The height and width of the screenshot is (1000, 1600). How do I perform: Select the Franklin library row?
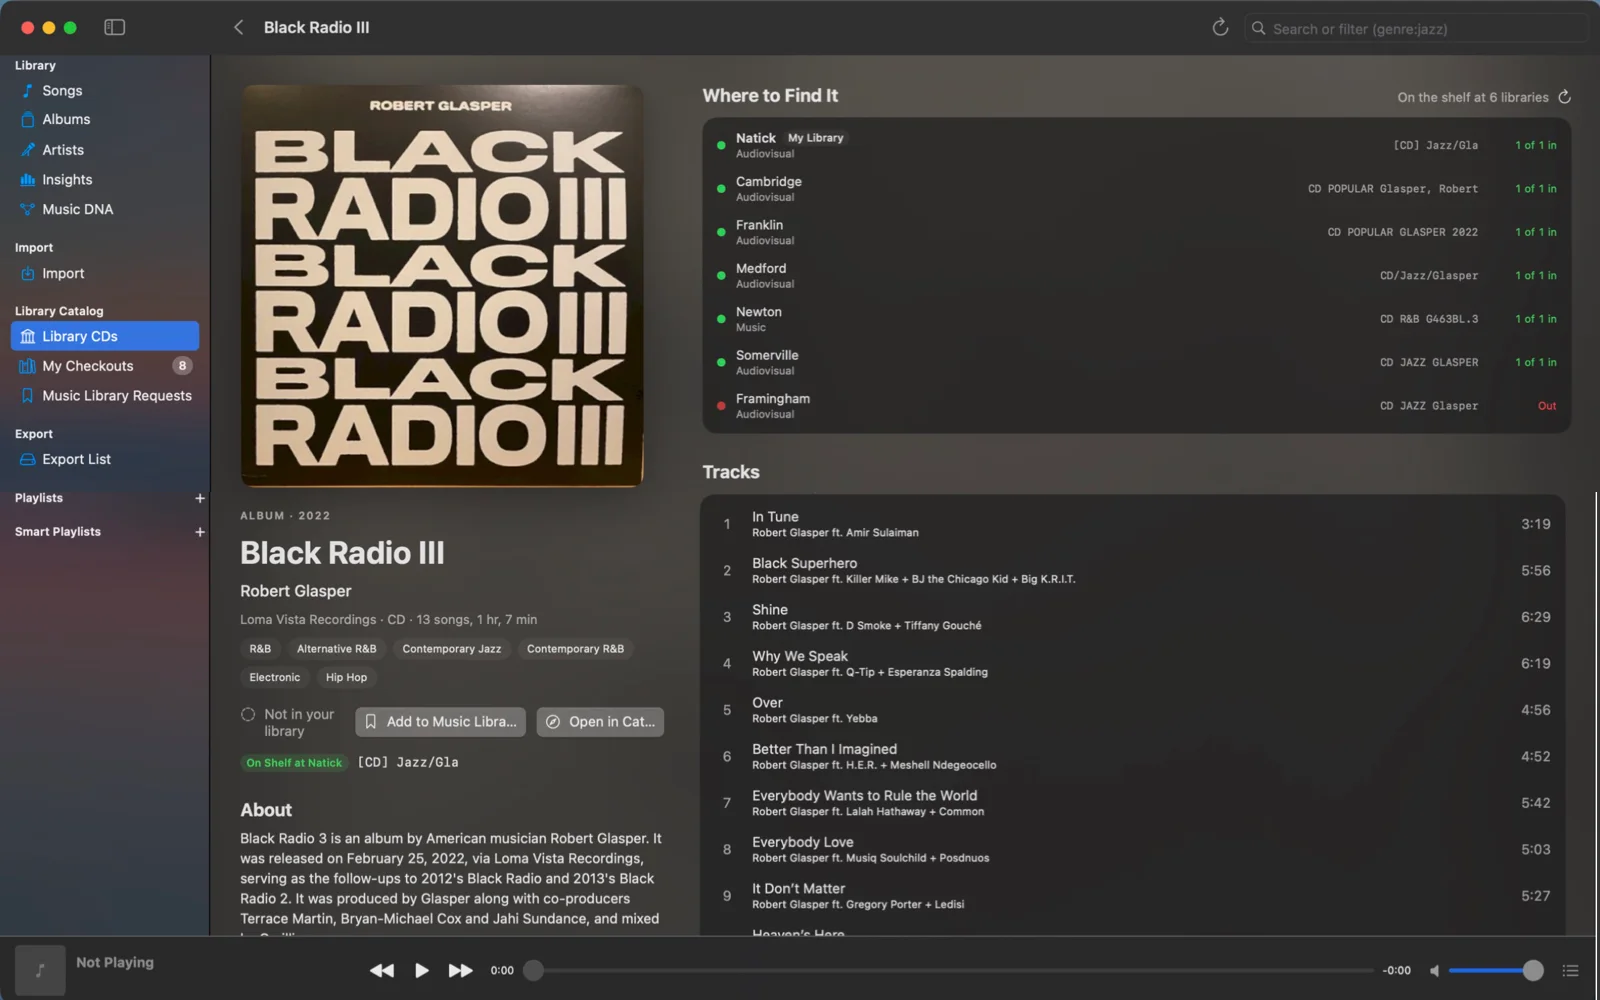point(1136,232)
